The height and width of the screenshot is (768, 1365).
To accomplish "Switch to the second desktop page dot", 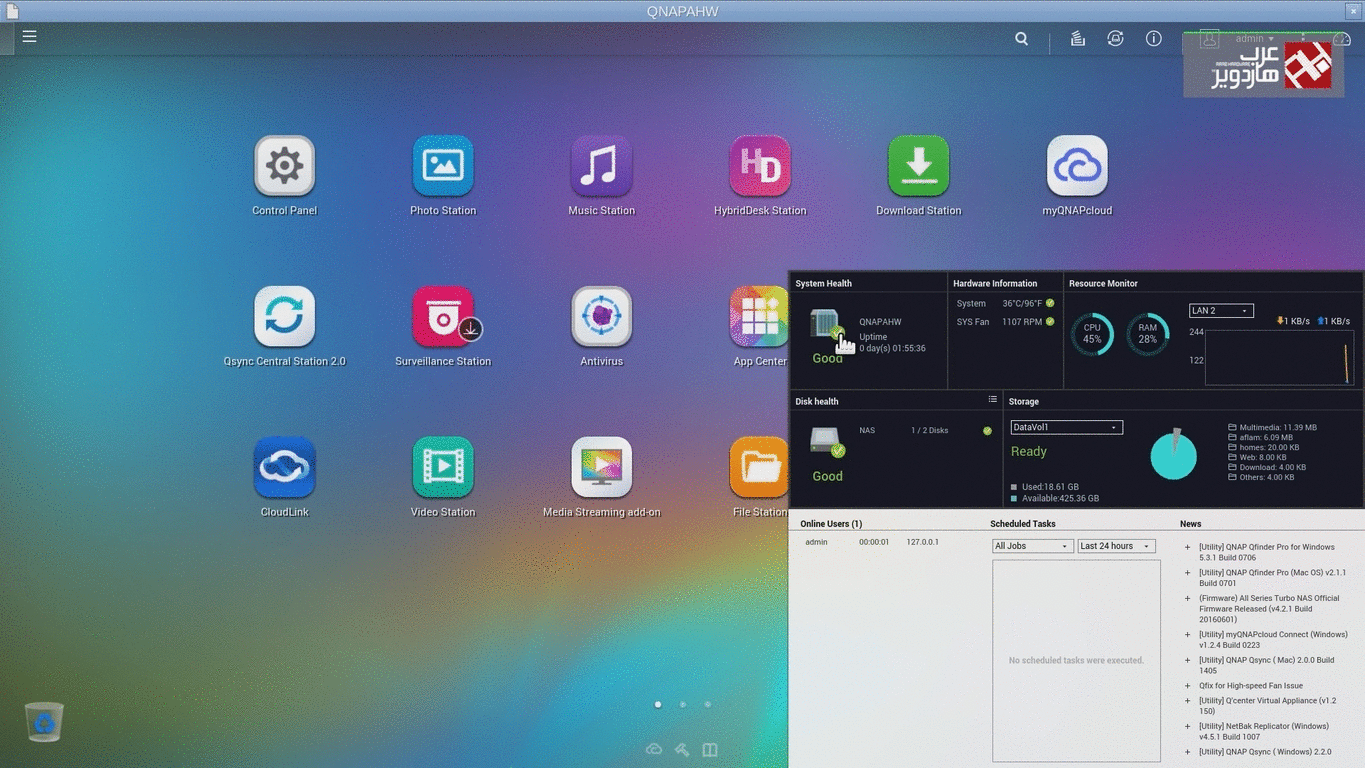I will [x=683, y=704].
